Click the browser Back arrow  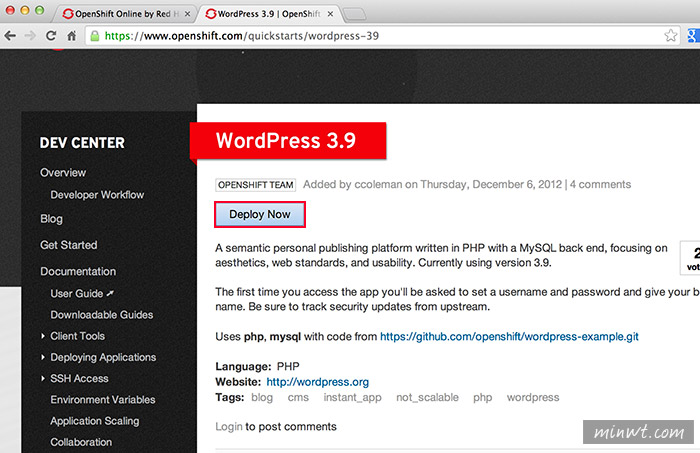pyautogui.click(x=10, y=36)
